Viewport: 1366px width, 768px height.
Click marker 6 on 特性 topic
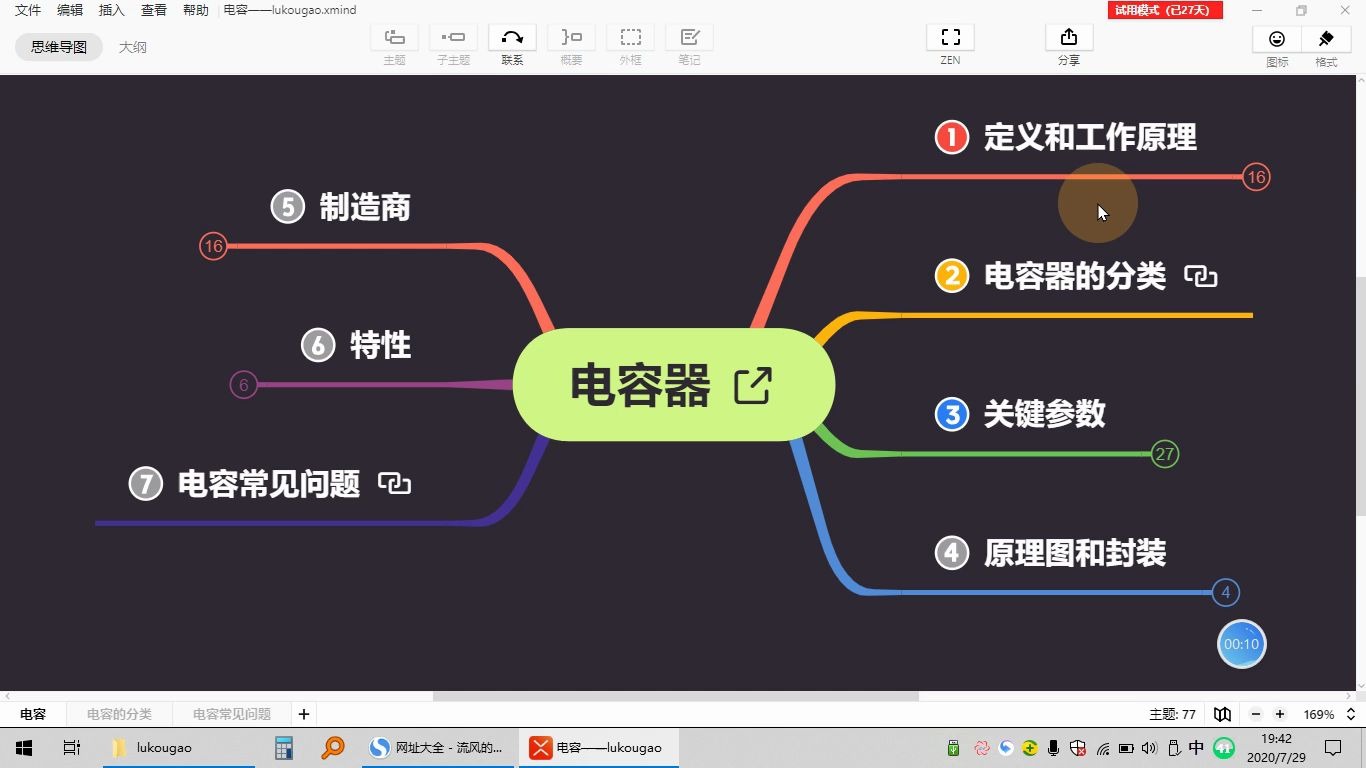(317, 346)
